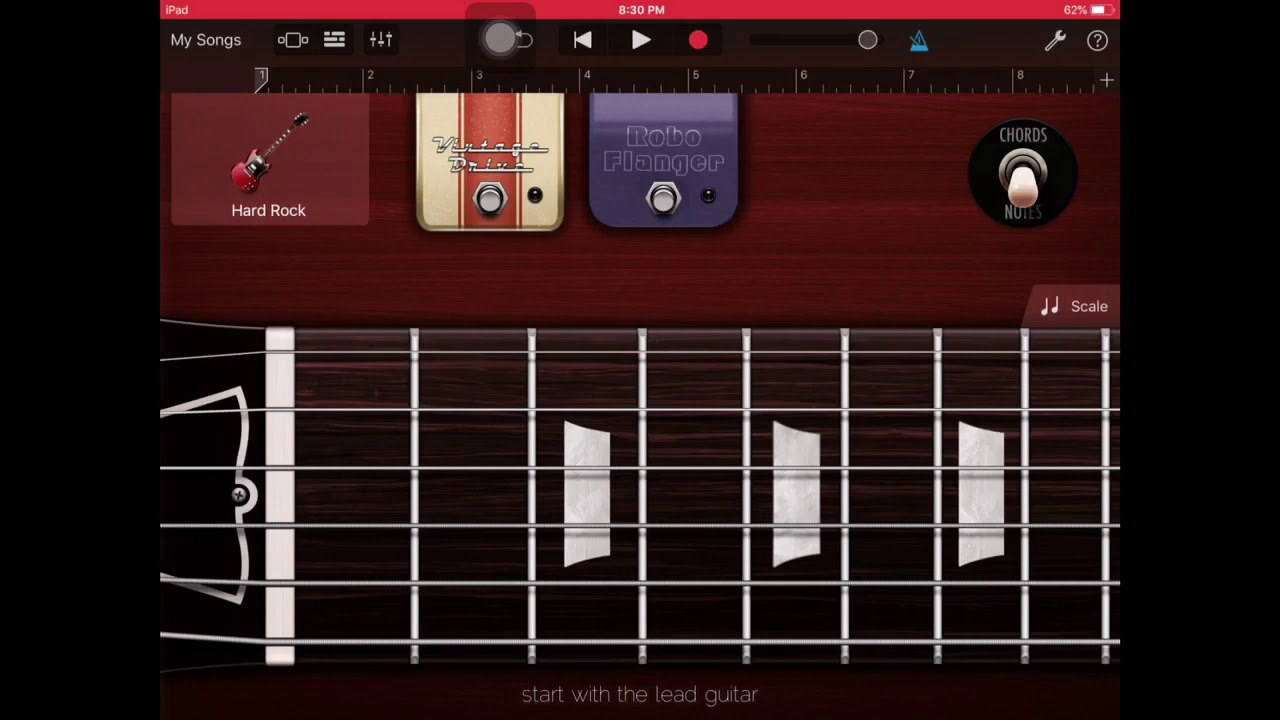
Task: Toggle the metronome icon
Action: (x=919, y=40)
